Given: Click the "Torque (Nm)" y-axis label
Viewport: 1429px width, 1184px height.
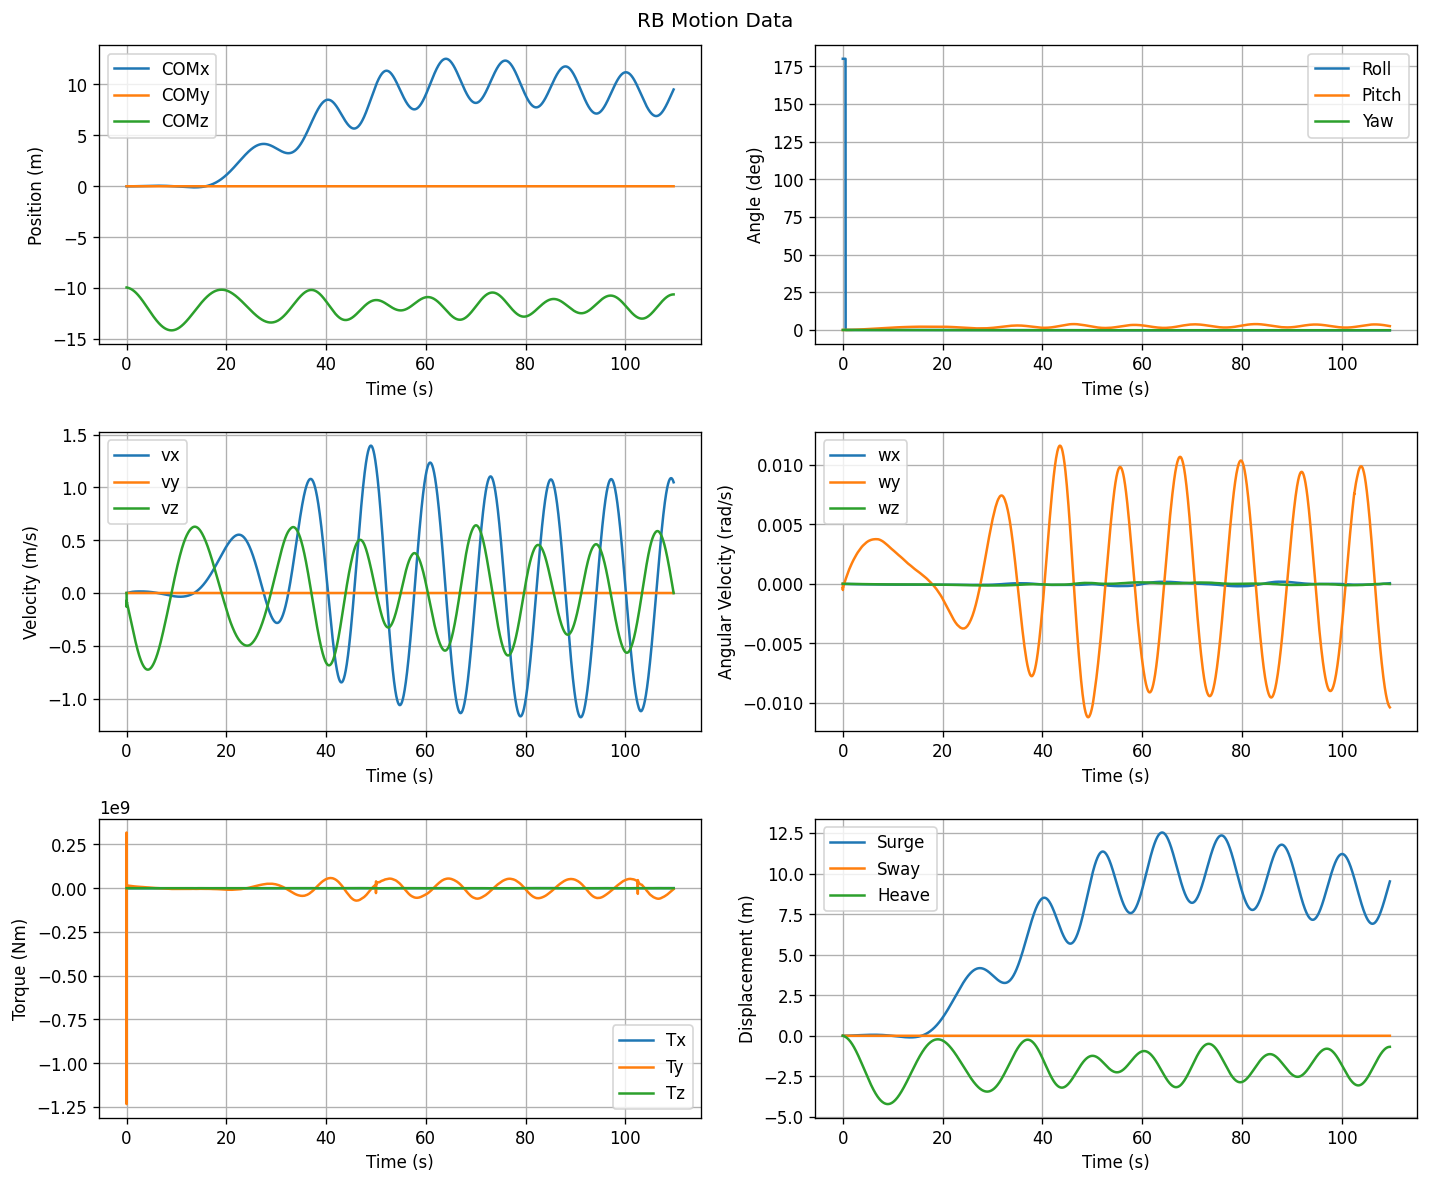Looking at the screenshot, I should (20, 969).
